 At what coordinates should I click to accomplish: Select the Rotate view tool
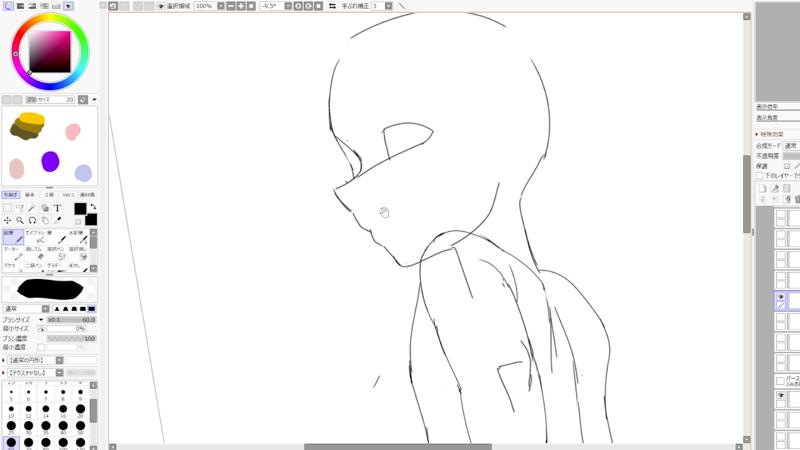(x=32, y=220)
